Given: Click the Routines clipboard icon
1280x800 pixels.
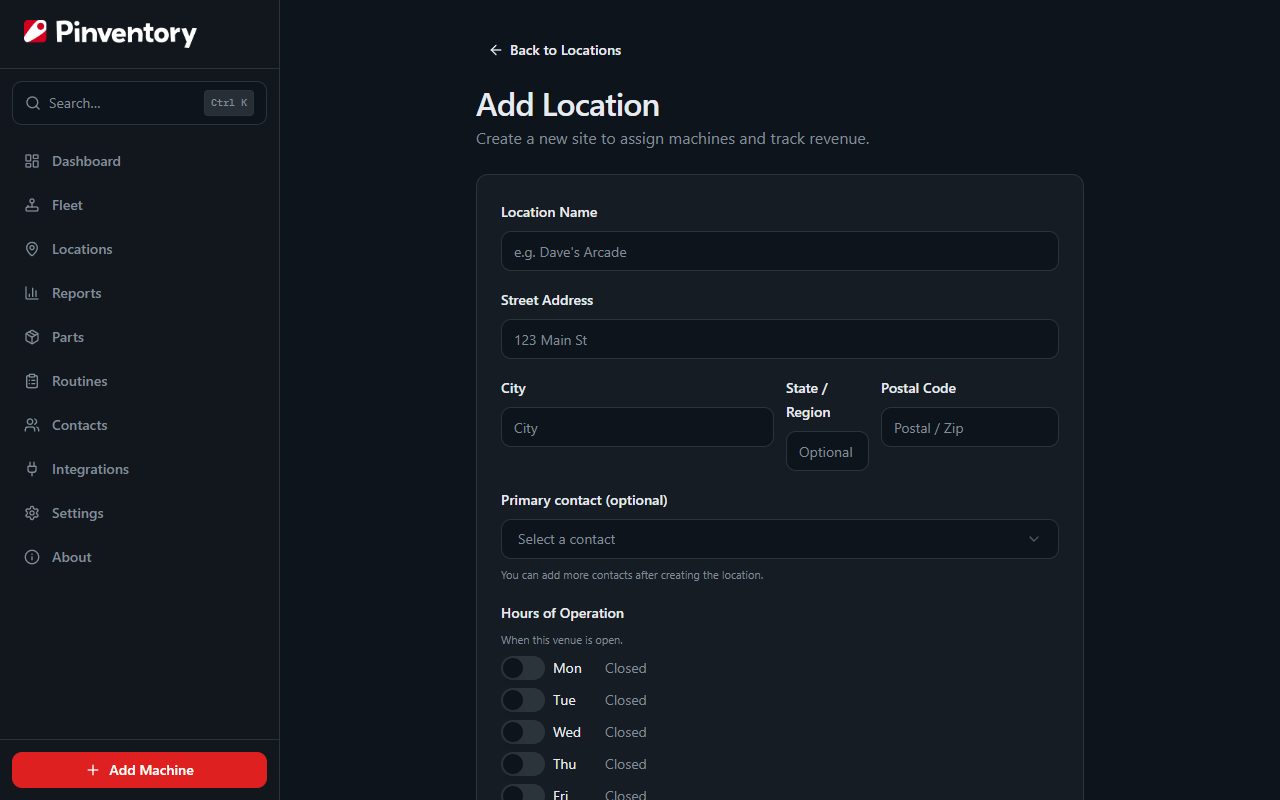Looking at the screenshot, I should point(32,381).
